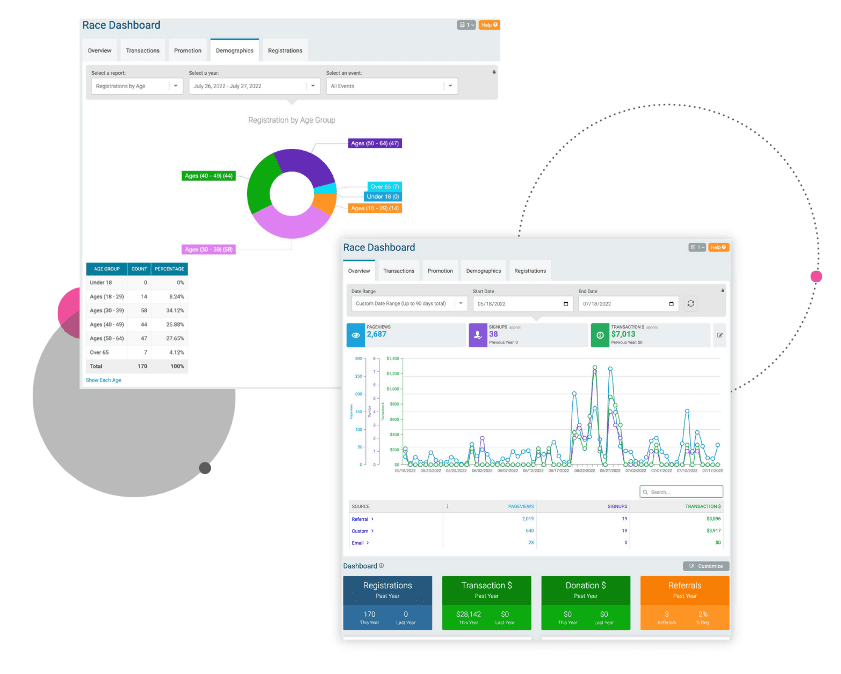
Task: Open the Email source link
Action: 358,543
